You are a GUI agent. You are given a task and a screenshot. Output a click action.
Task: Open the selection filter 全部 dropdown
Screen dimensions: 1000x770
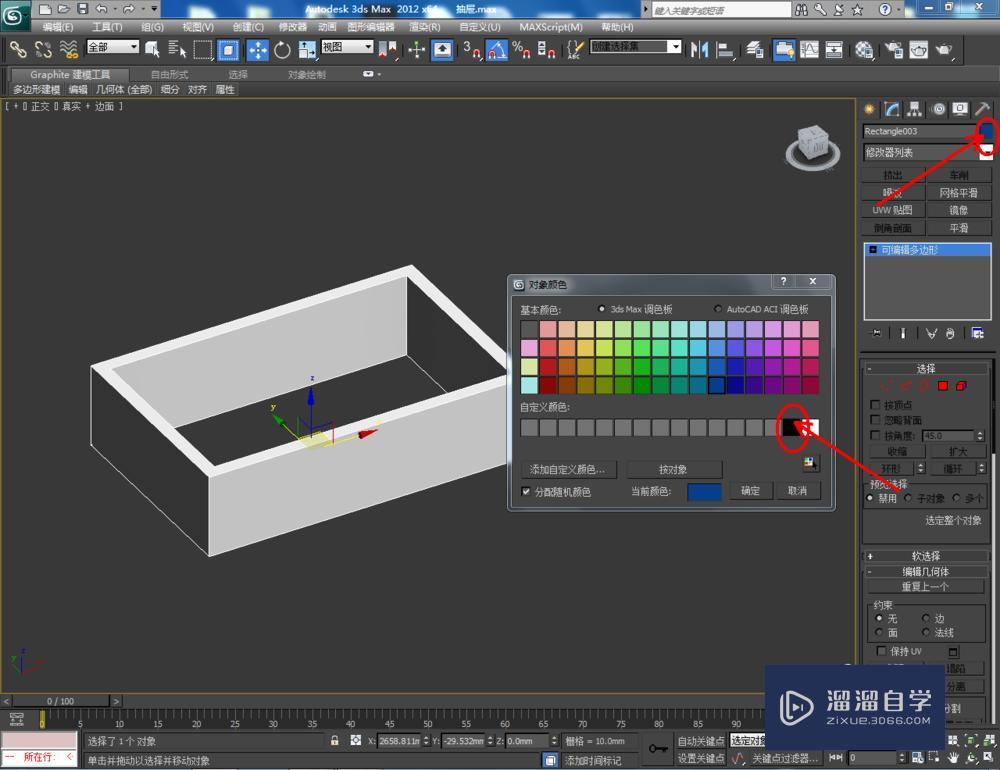pyautogui.click(x=113, y=46)
